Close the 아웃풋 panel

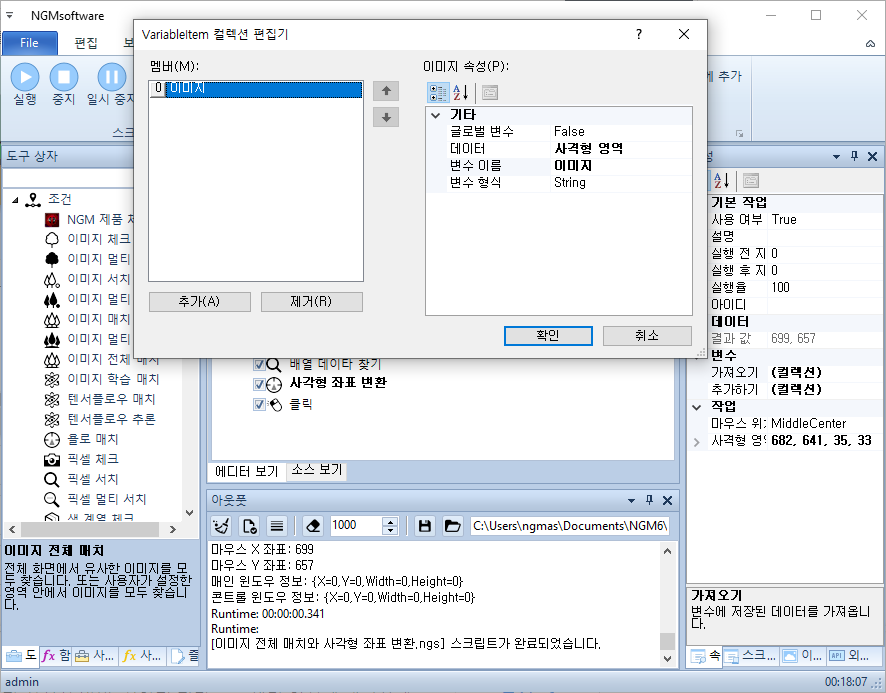[667, 500]
